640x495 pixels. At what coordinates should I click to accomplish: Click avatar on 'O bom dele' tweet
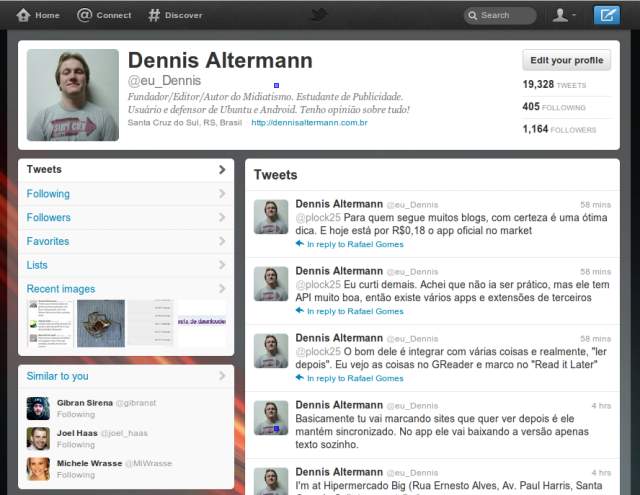[271, 351]
